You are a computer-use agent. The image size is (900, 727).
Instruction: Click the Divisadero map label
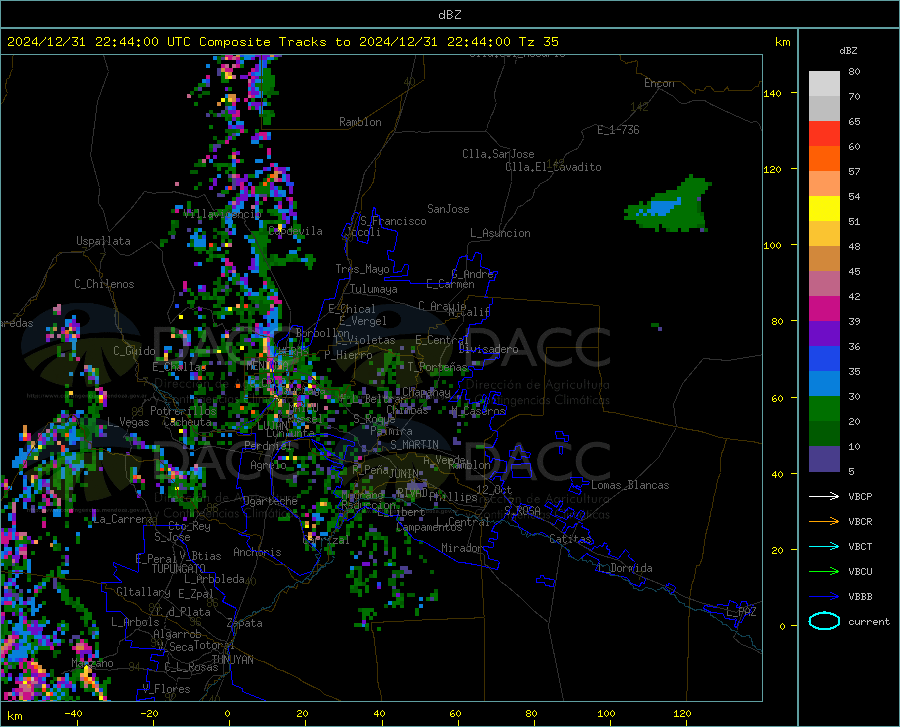point(488,349)
